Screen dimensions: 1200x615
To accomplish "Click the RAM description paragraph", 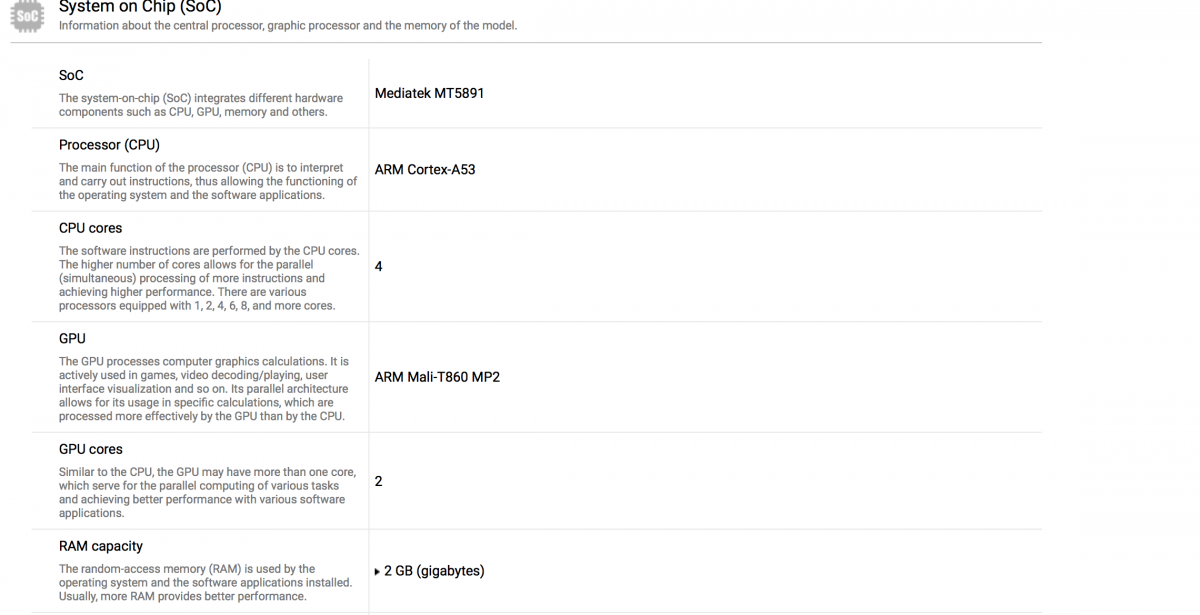I will 205,582.
